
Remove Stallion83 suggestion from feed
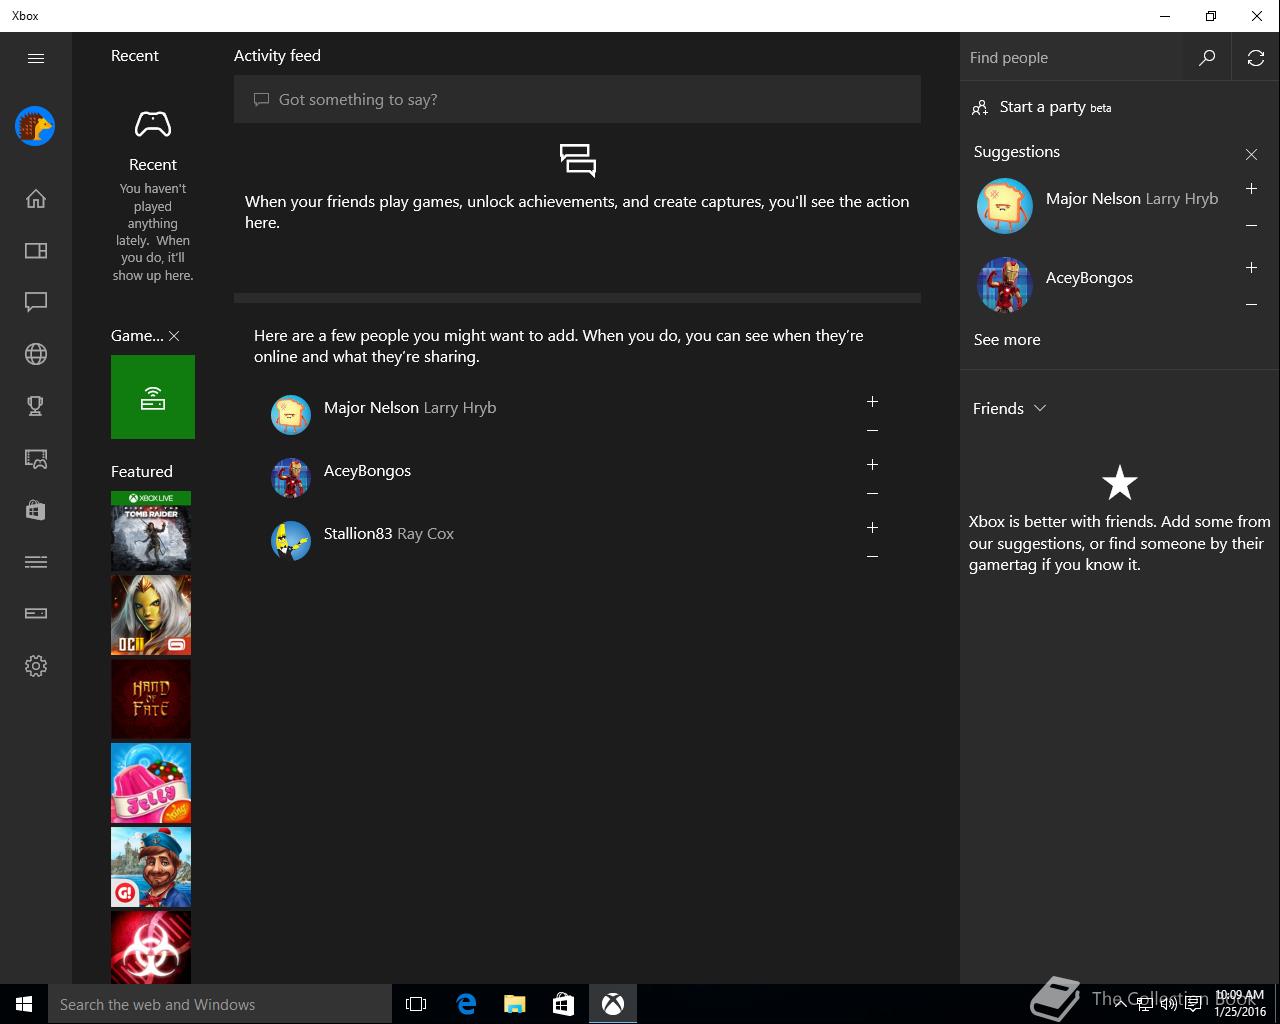point(872,557)
